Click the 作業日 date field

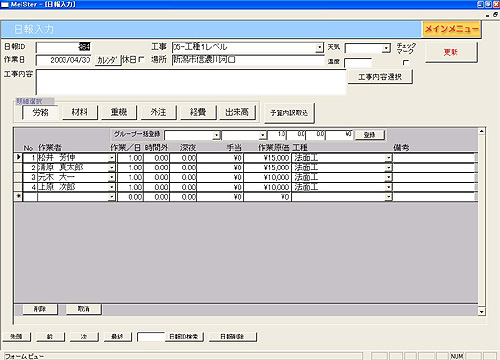coord(63,60)
